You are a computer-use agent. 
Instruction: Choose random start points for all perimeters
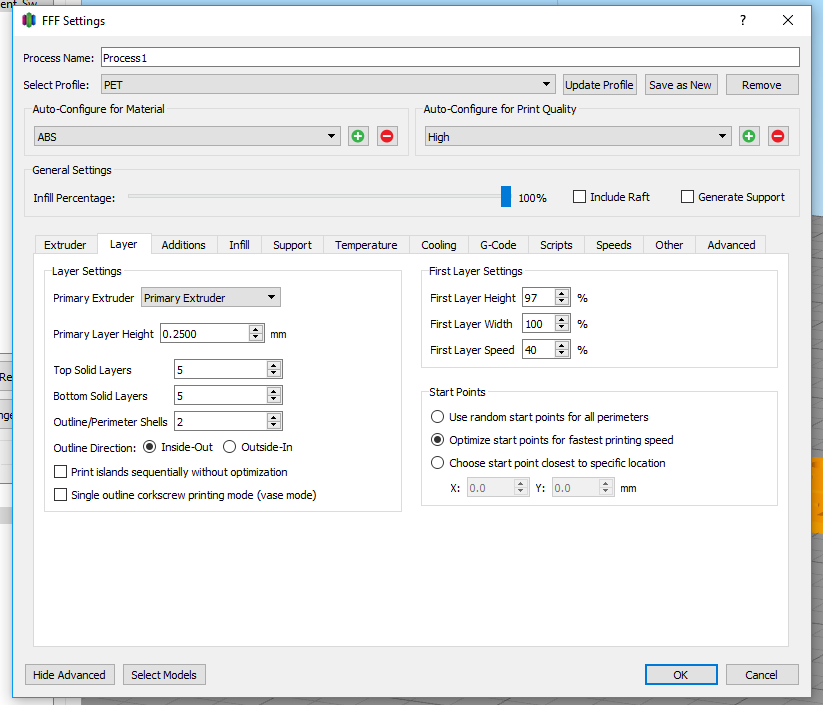pos(437,417)
